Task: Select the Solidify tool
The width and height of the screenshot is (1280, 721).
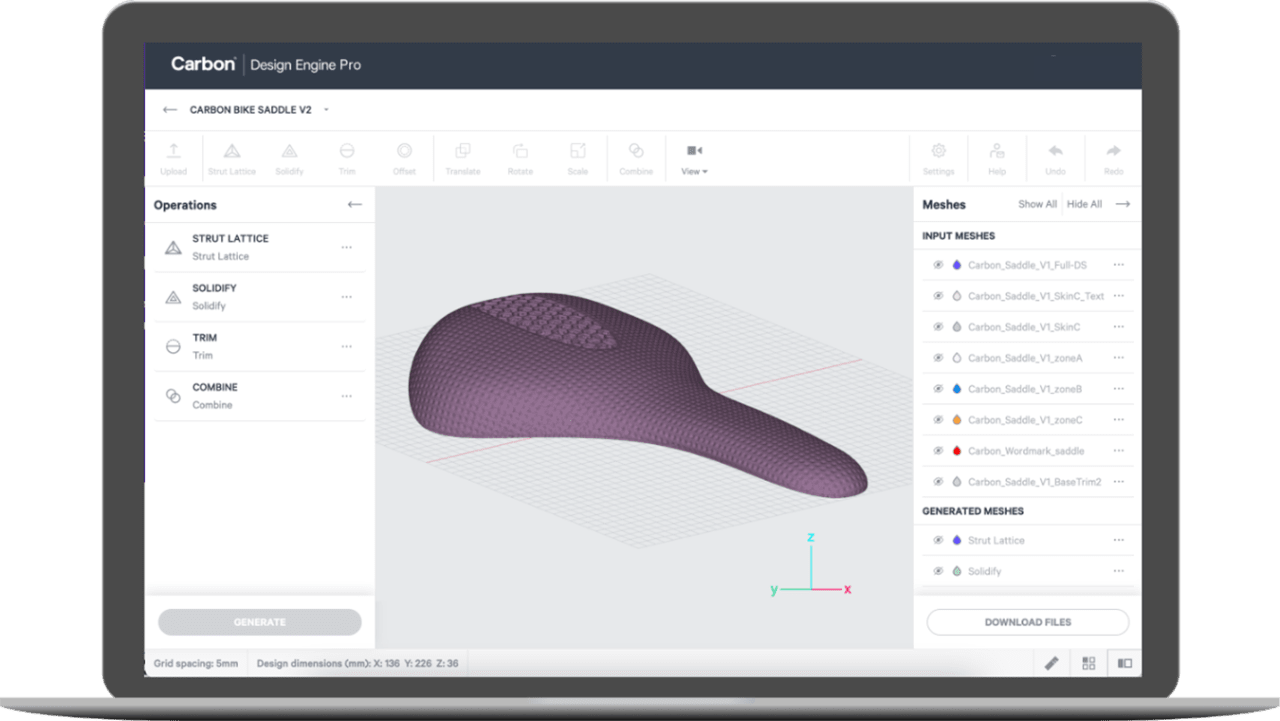Action: [289, 158]
